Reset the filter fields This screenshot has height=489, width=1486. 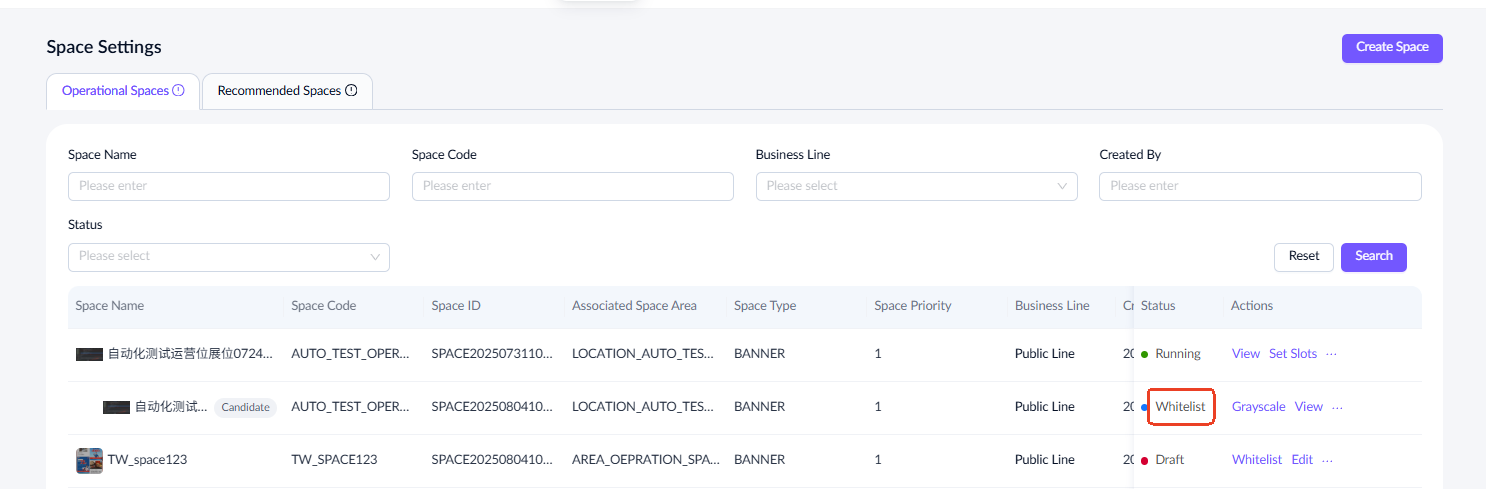click(x=1303, y=257)
